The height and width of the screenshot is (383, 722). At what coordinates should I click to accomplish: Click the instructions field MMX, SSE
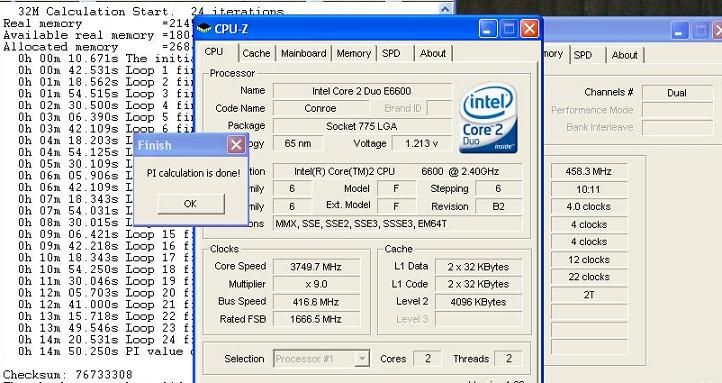[397, 224]
